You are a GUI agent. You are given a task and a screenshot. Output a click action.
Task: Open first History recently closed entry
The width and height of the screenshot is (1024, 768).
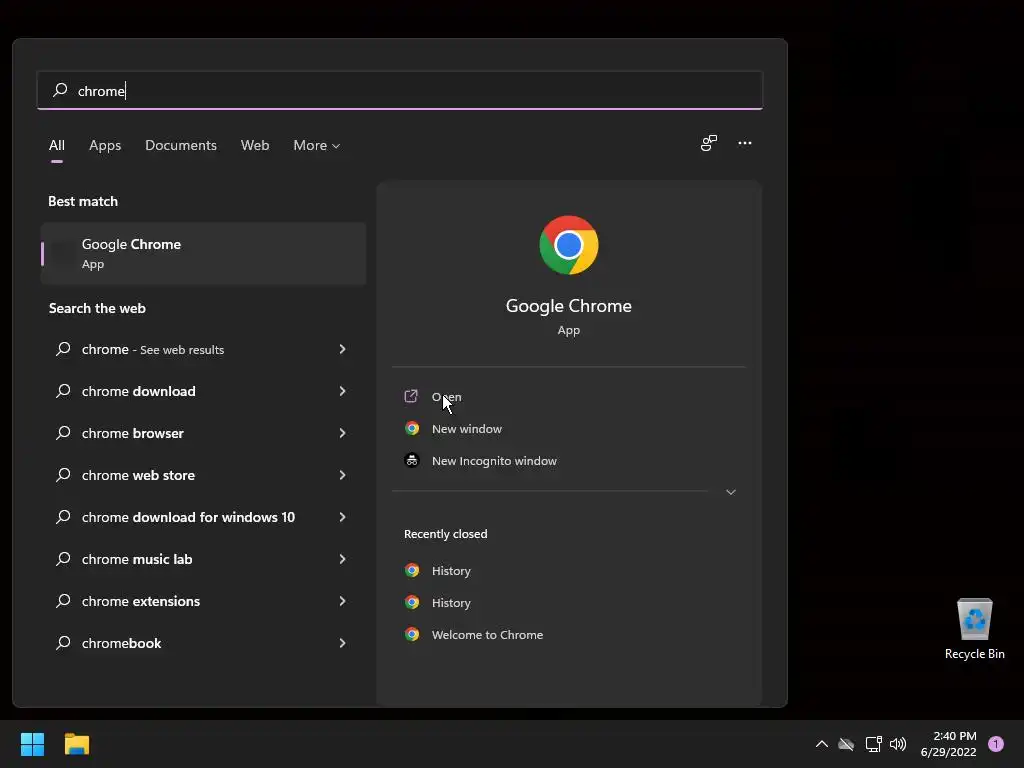(x=451, y=571)
